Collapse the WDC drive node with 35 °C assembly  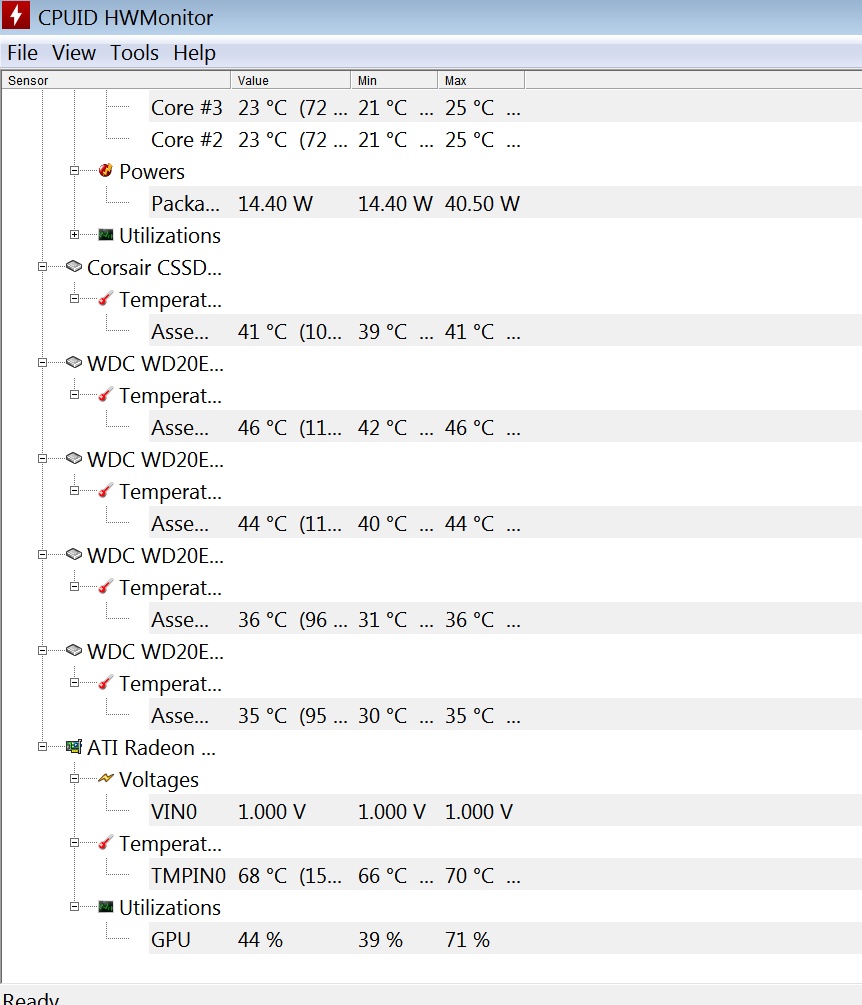(42, 651)
